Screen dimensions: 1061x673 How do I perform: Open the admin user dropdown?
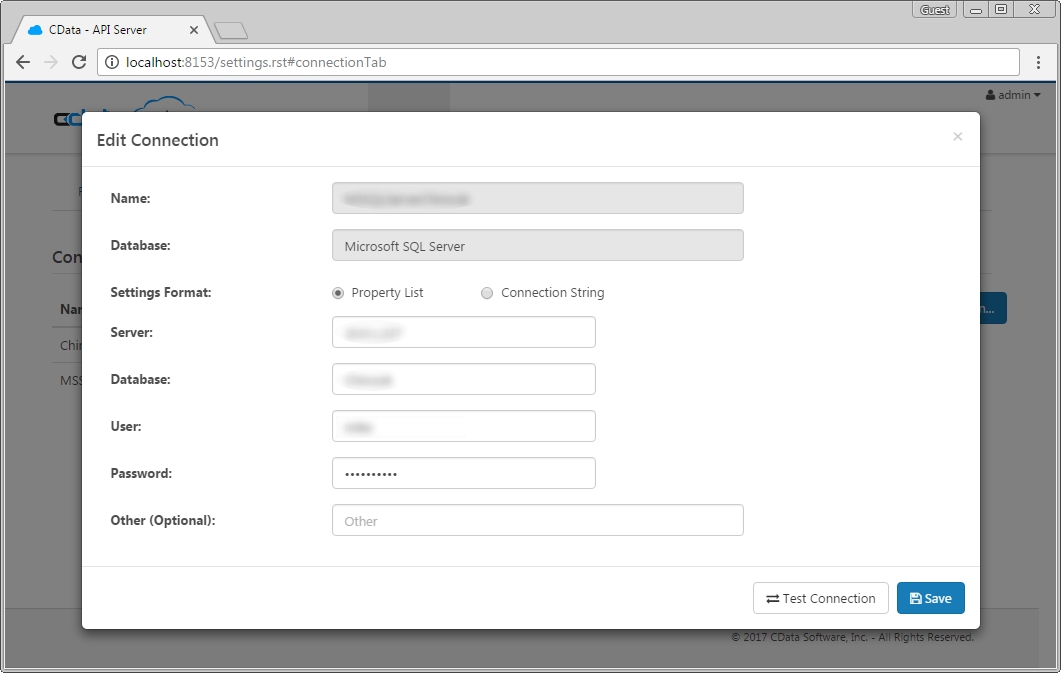(x=1013, y=95)
